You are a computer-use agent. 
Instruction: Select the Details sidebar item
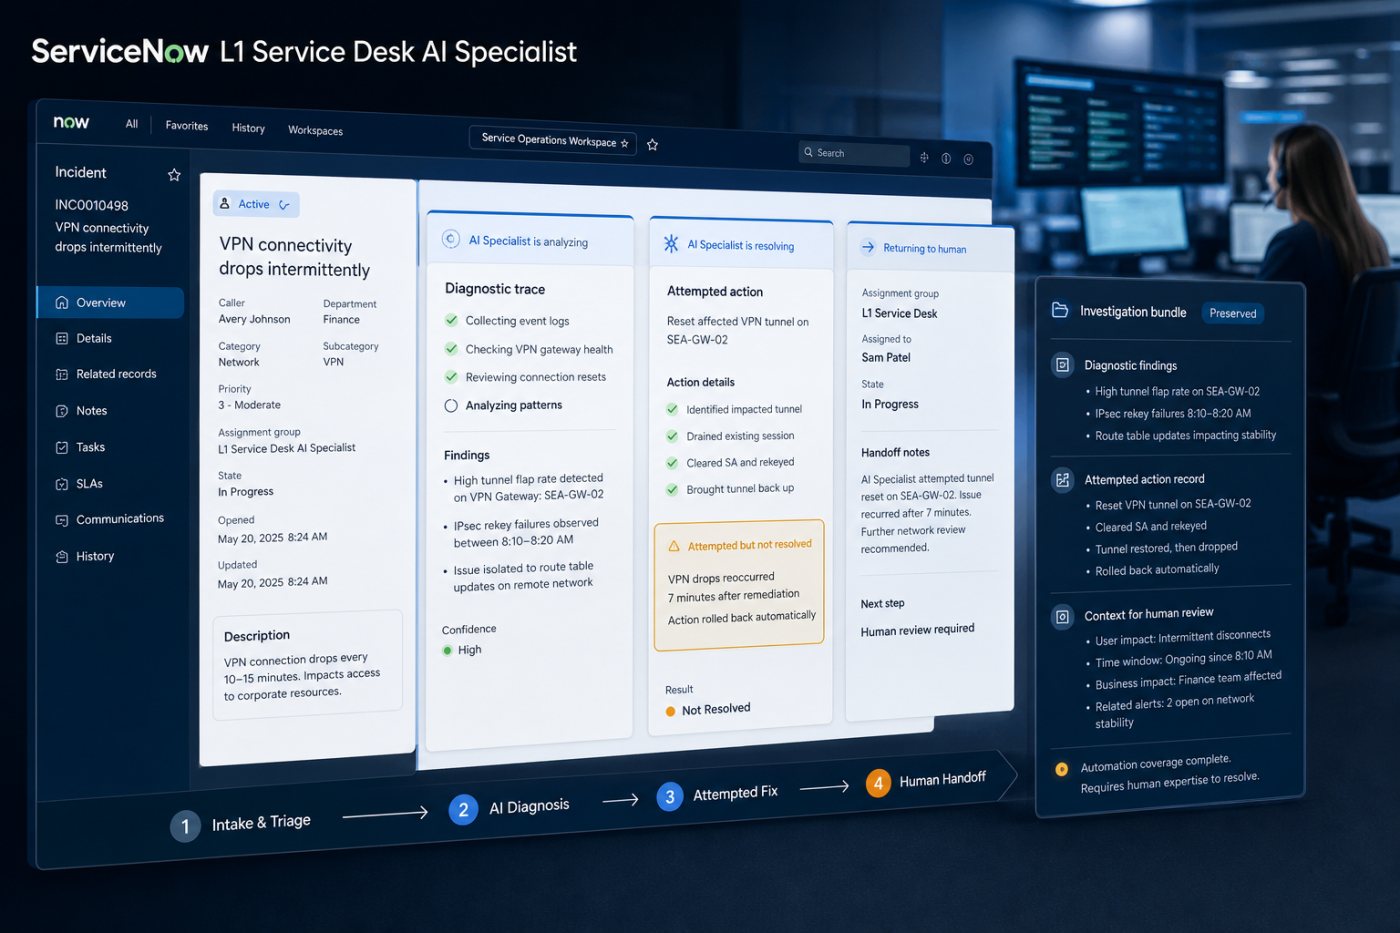click(94, 338)
